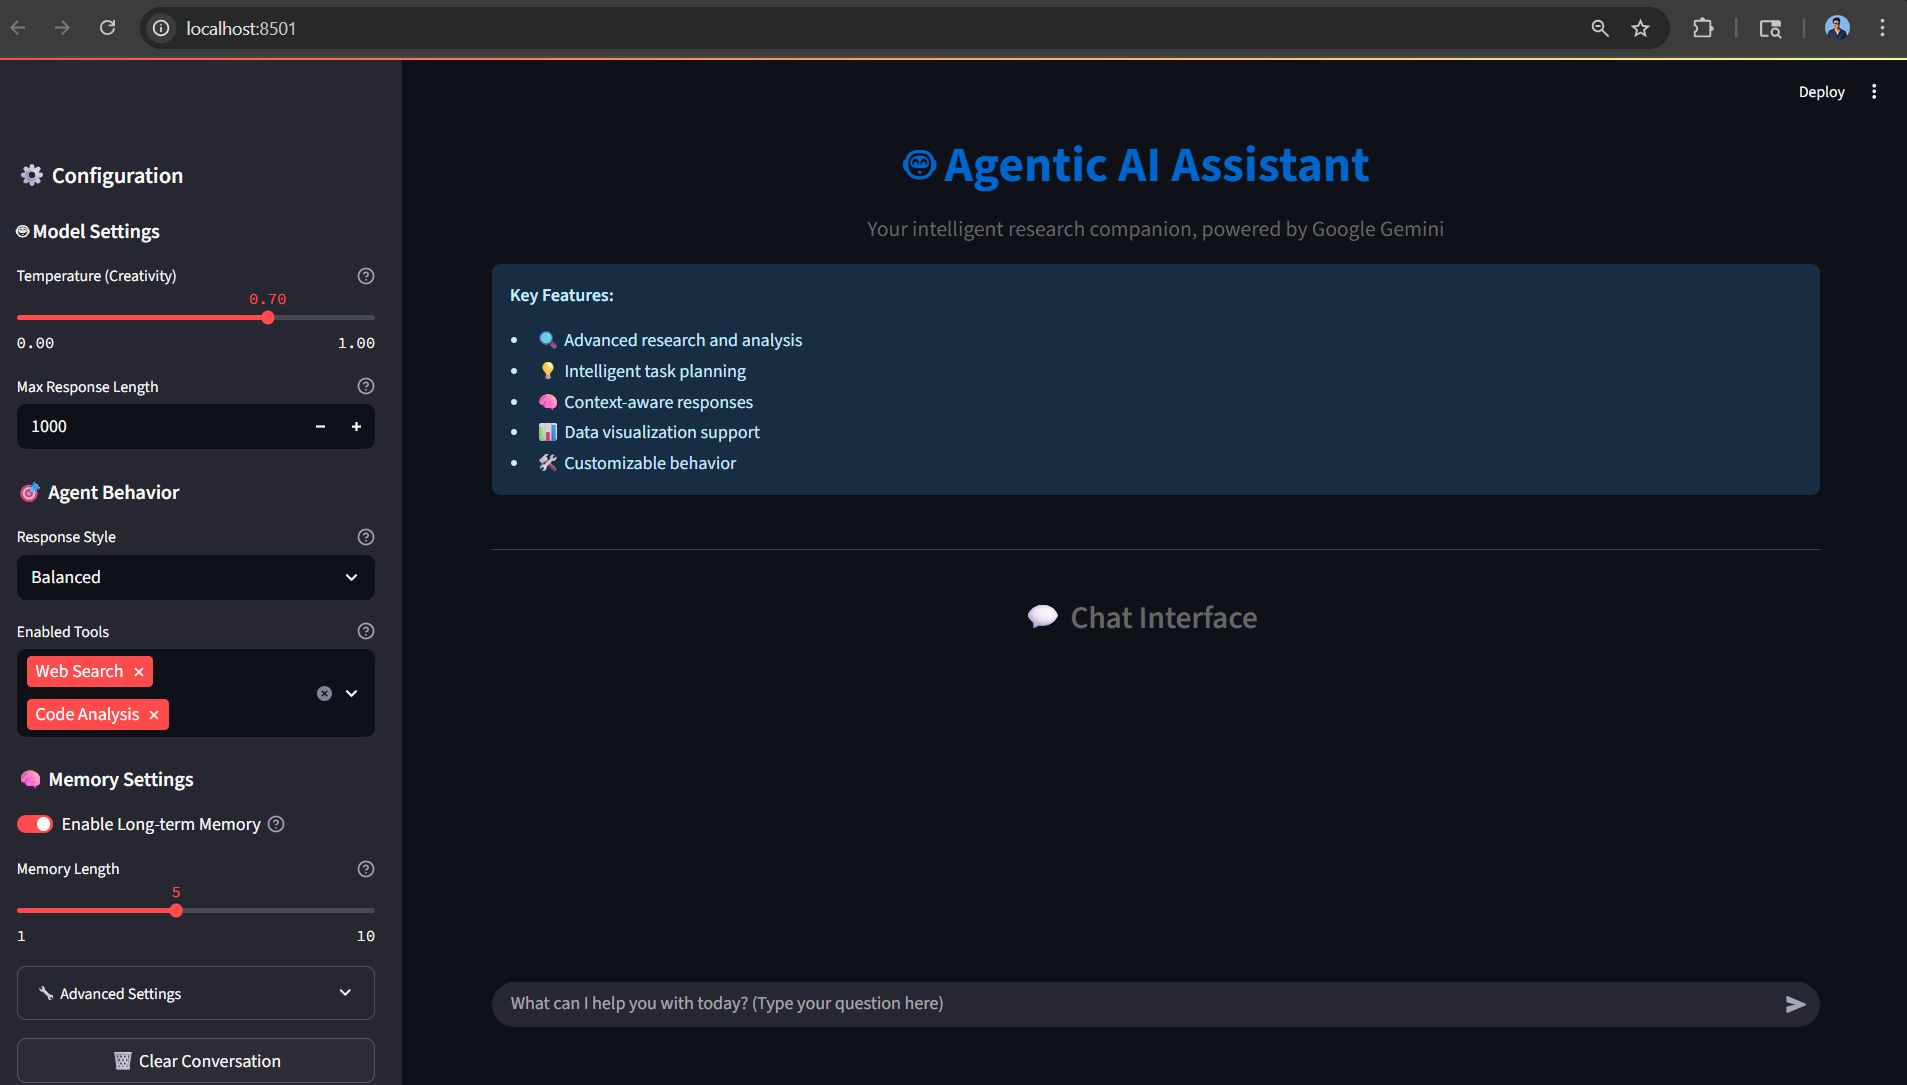Viewport: 1907px width, 1085px height.
Task: Disable Long-term Memory toggle
Action: pyautogui.click(x=34, y=824)
